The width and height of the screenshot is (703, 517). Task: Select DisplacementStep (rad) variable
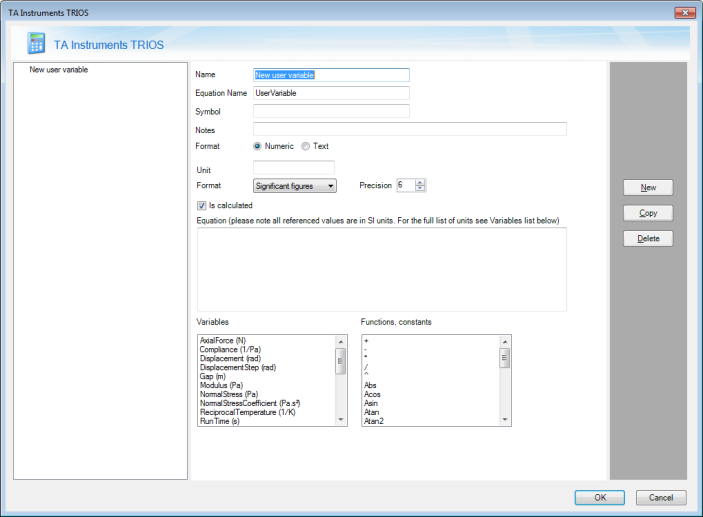[238, 367]
